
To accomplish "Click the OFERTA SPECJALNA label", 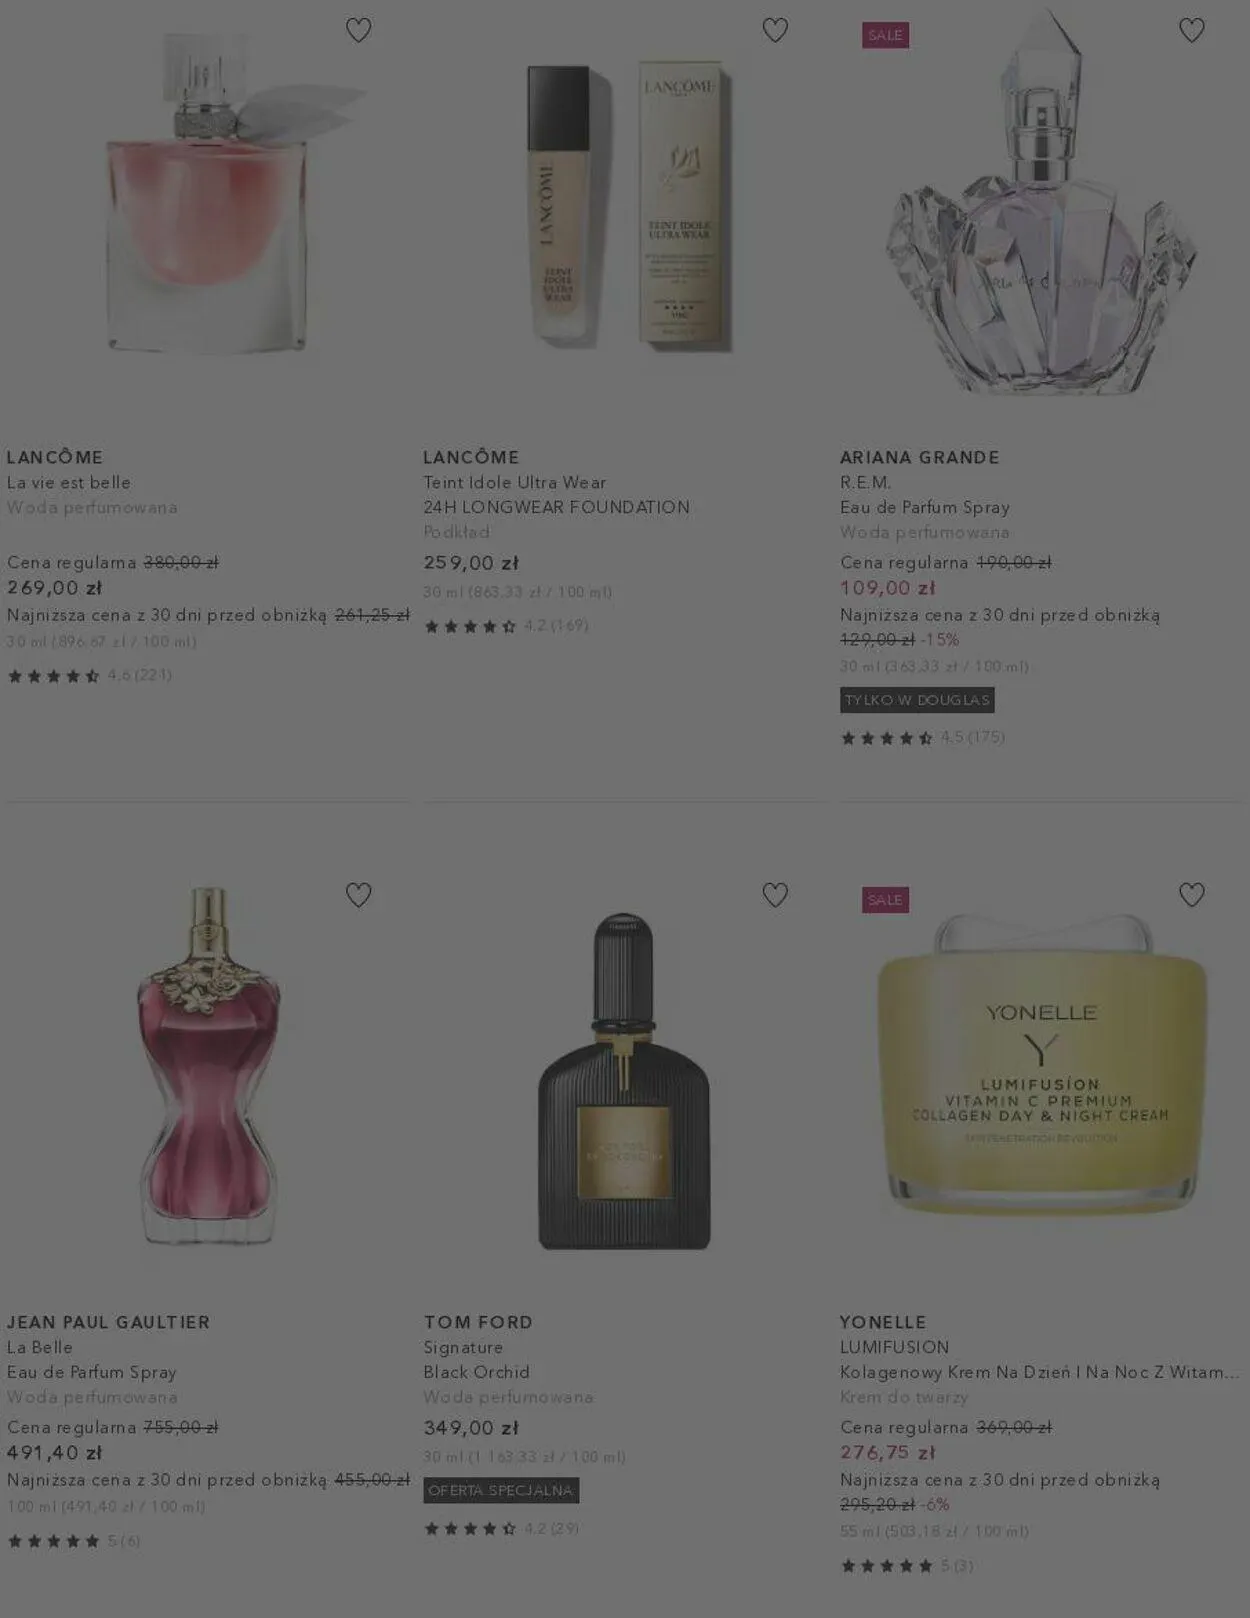I will coord(501,1490).
